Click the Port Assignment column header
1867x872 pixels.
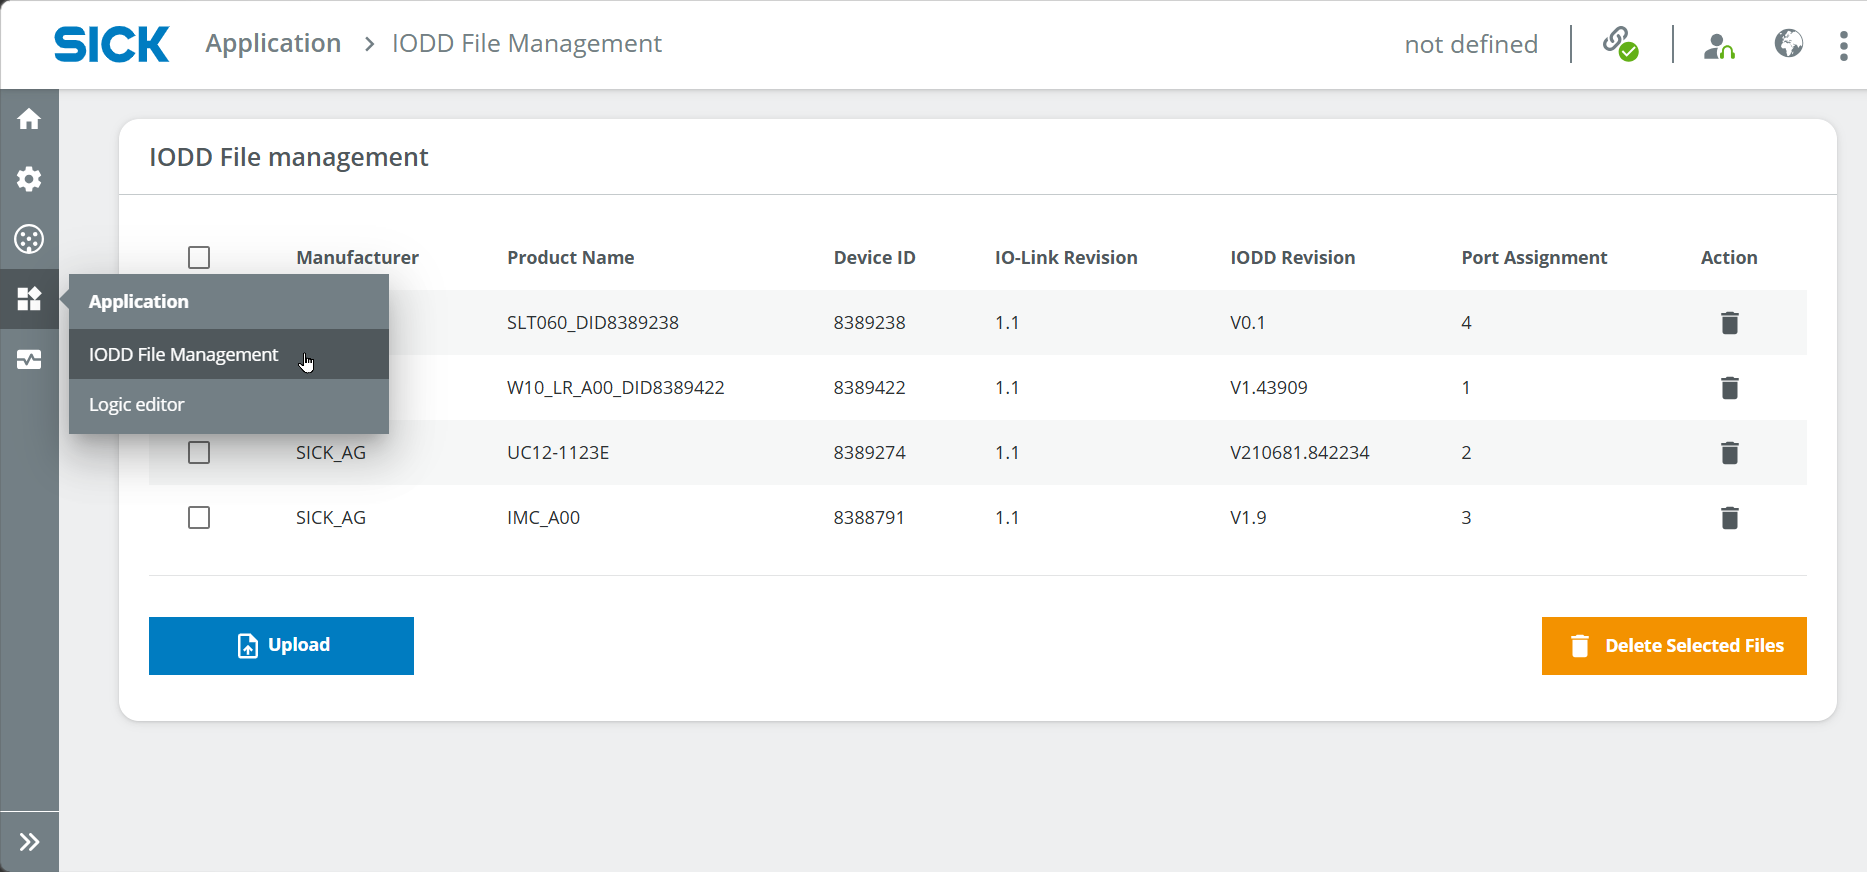[1534, 257]
